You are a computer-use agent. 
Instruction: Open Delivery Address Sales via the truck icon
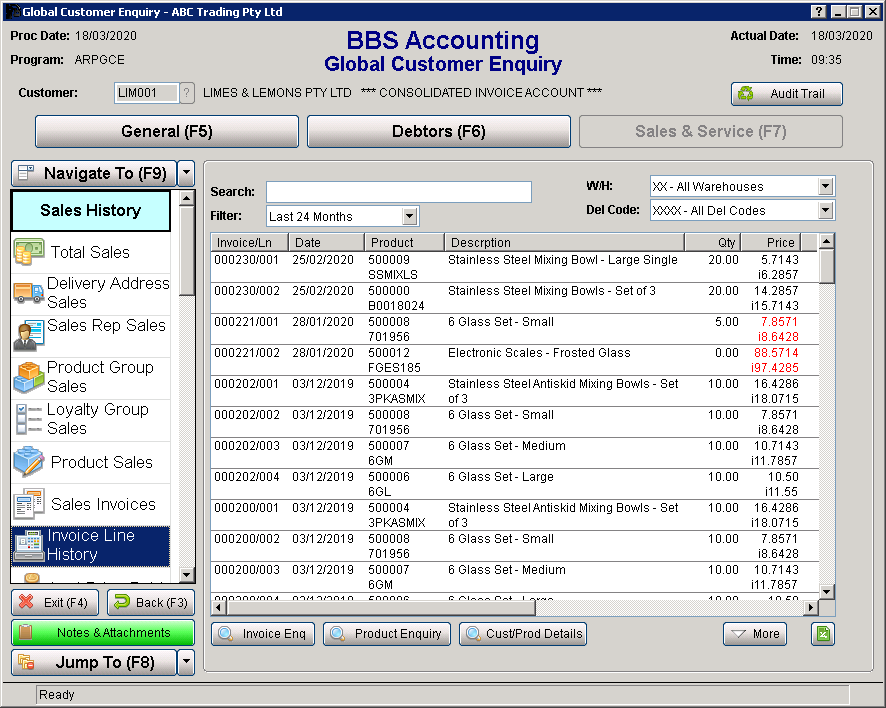click(x=30, y=293)
